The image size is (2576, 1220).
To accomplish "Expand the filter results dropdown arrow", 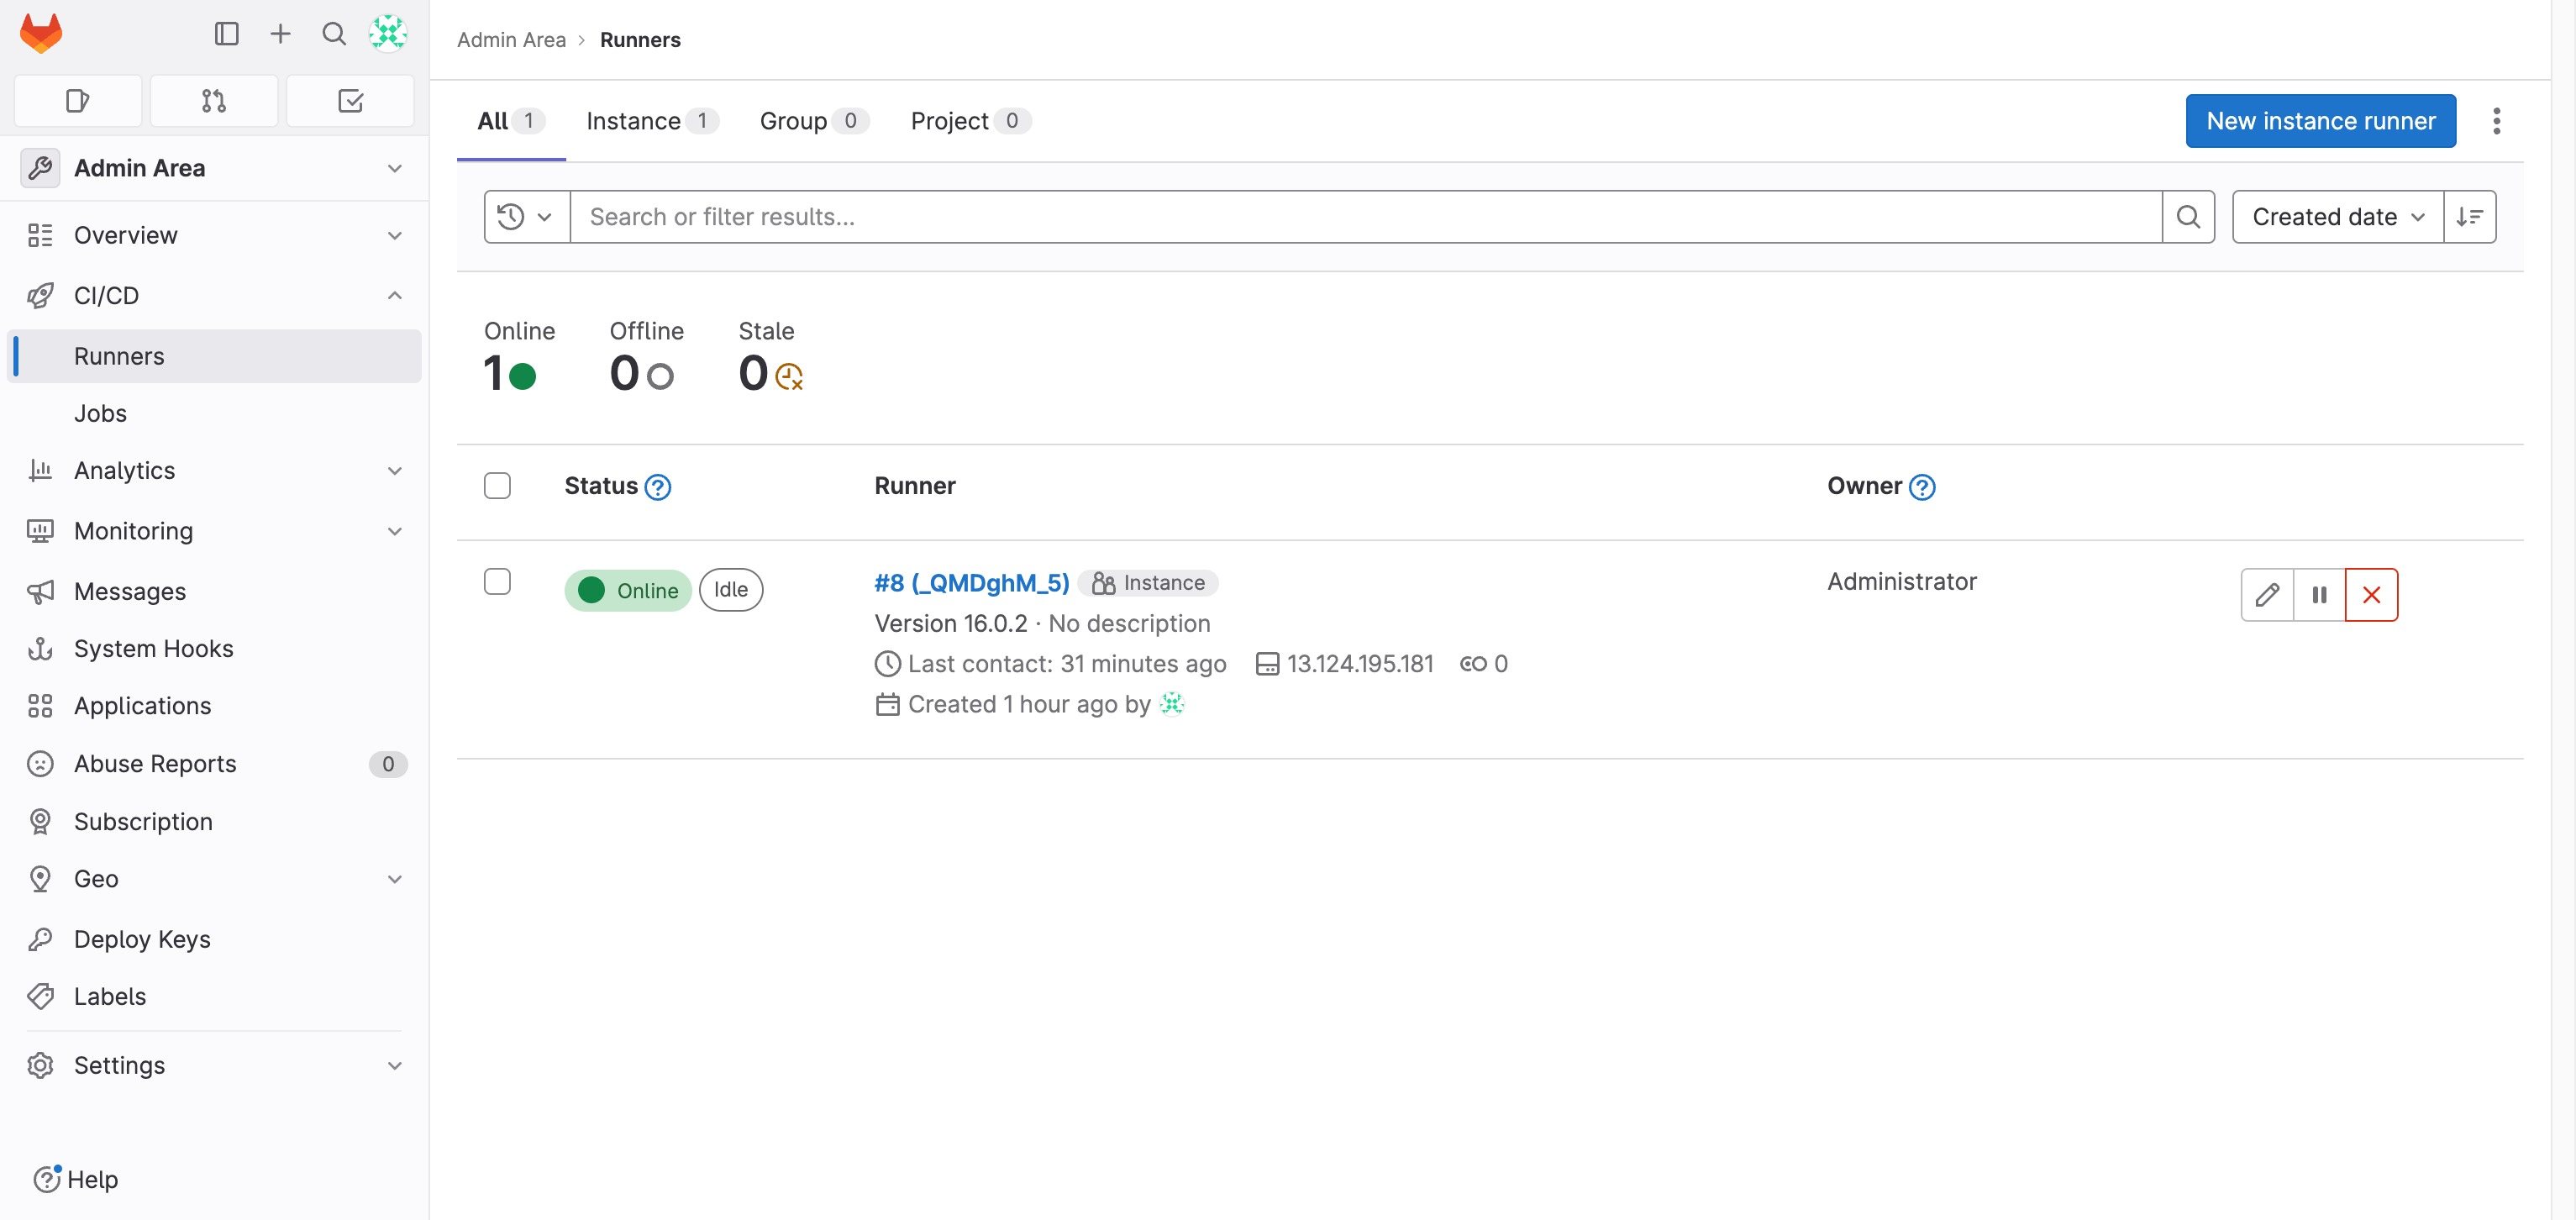I will click(x=544, y=217).
